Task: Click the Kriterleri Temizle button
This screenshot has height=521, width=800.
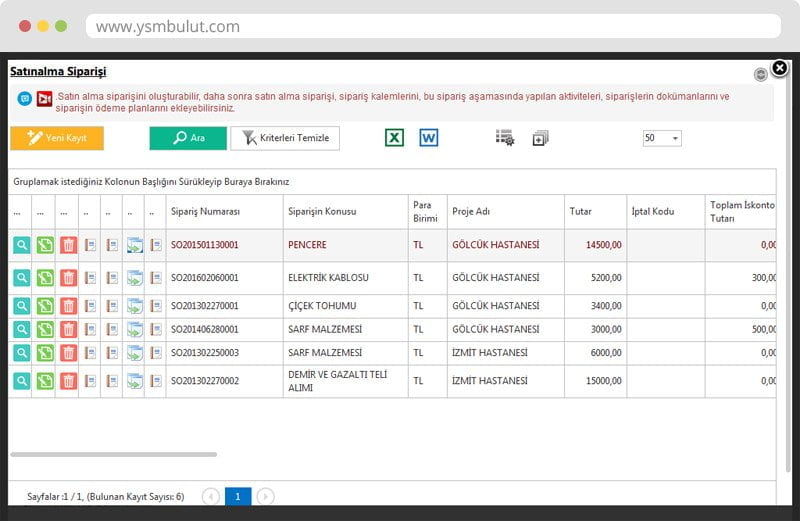Action: point(285,138)
